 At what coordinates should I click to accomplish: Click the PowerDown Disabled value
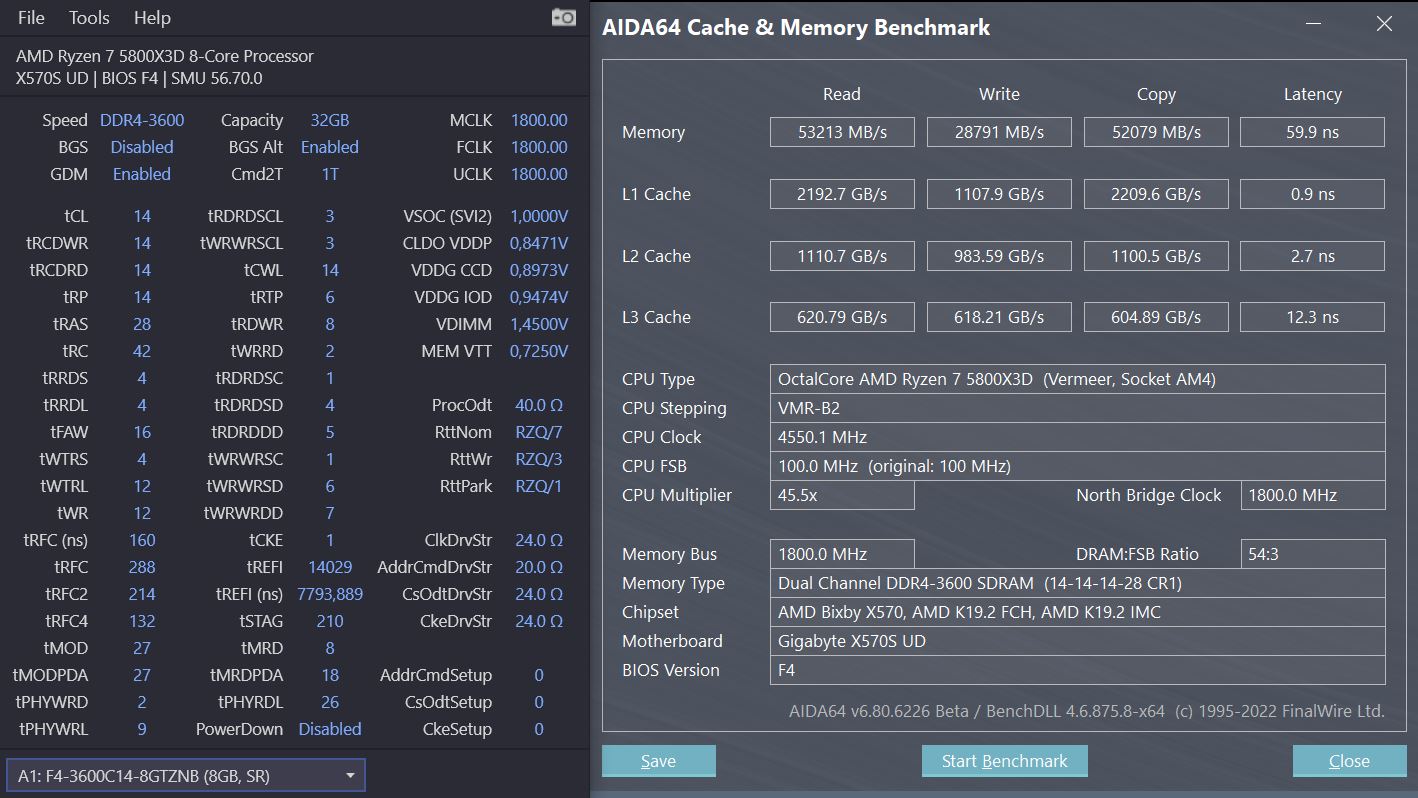click(330, 729)
